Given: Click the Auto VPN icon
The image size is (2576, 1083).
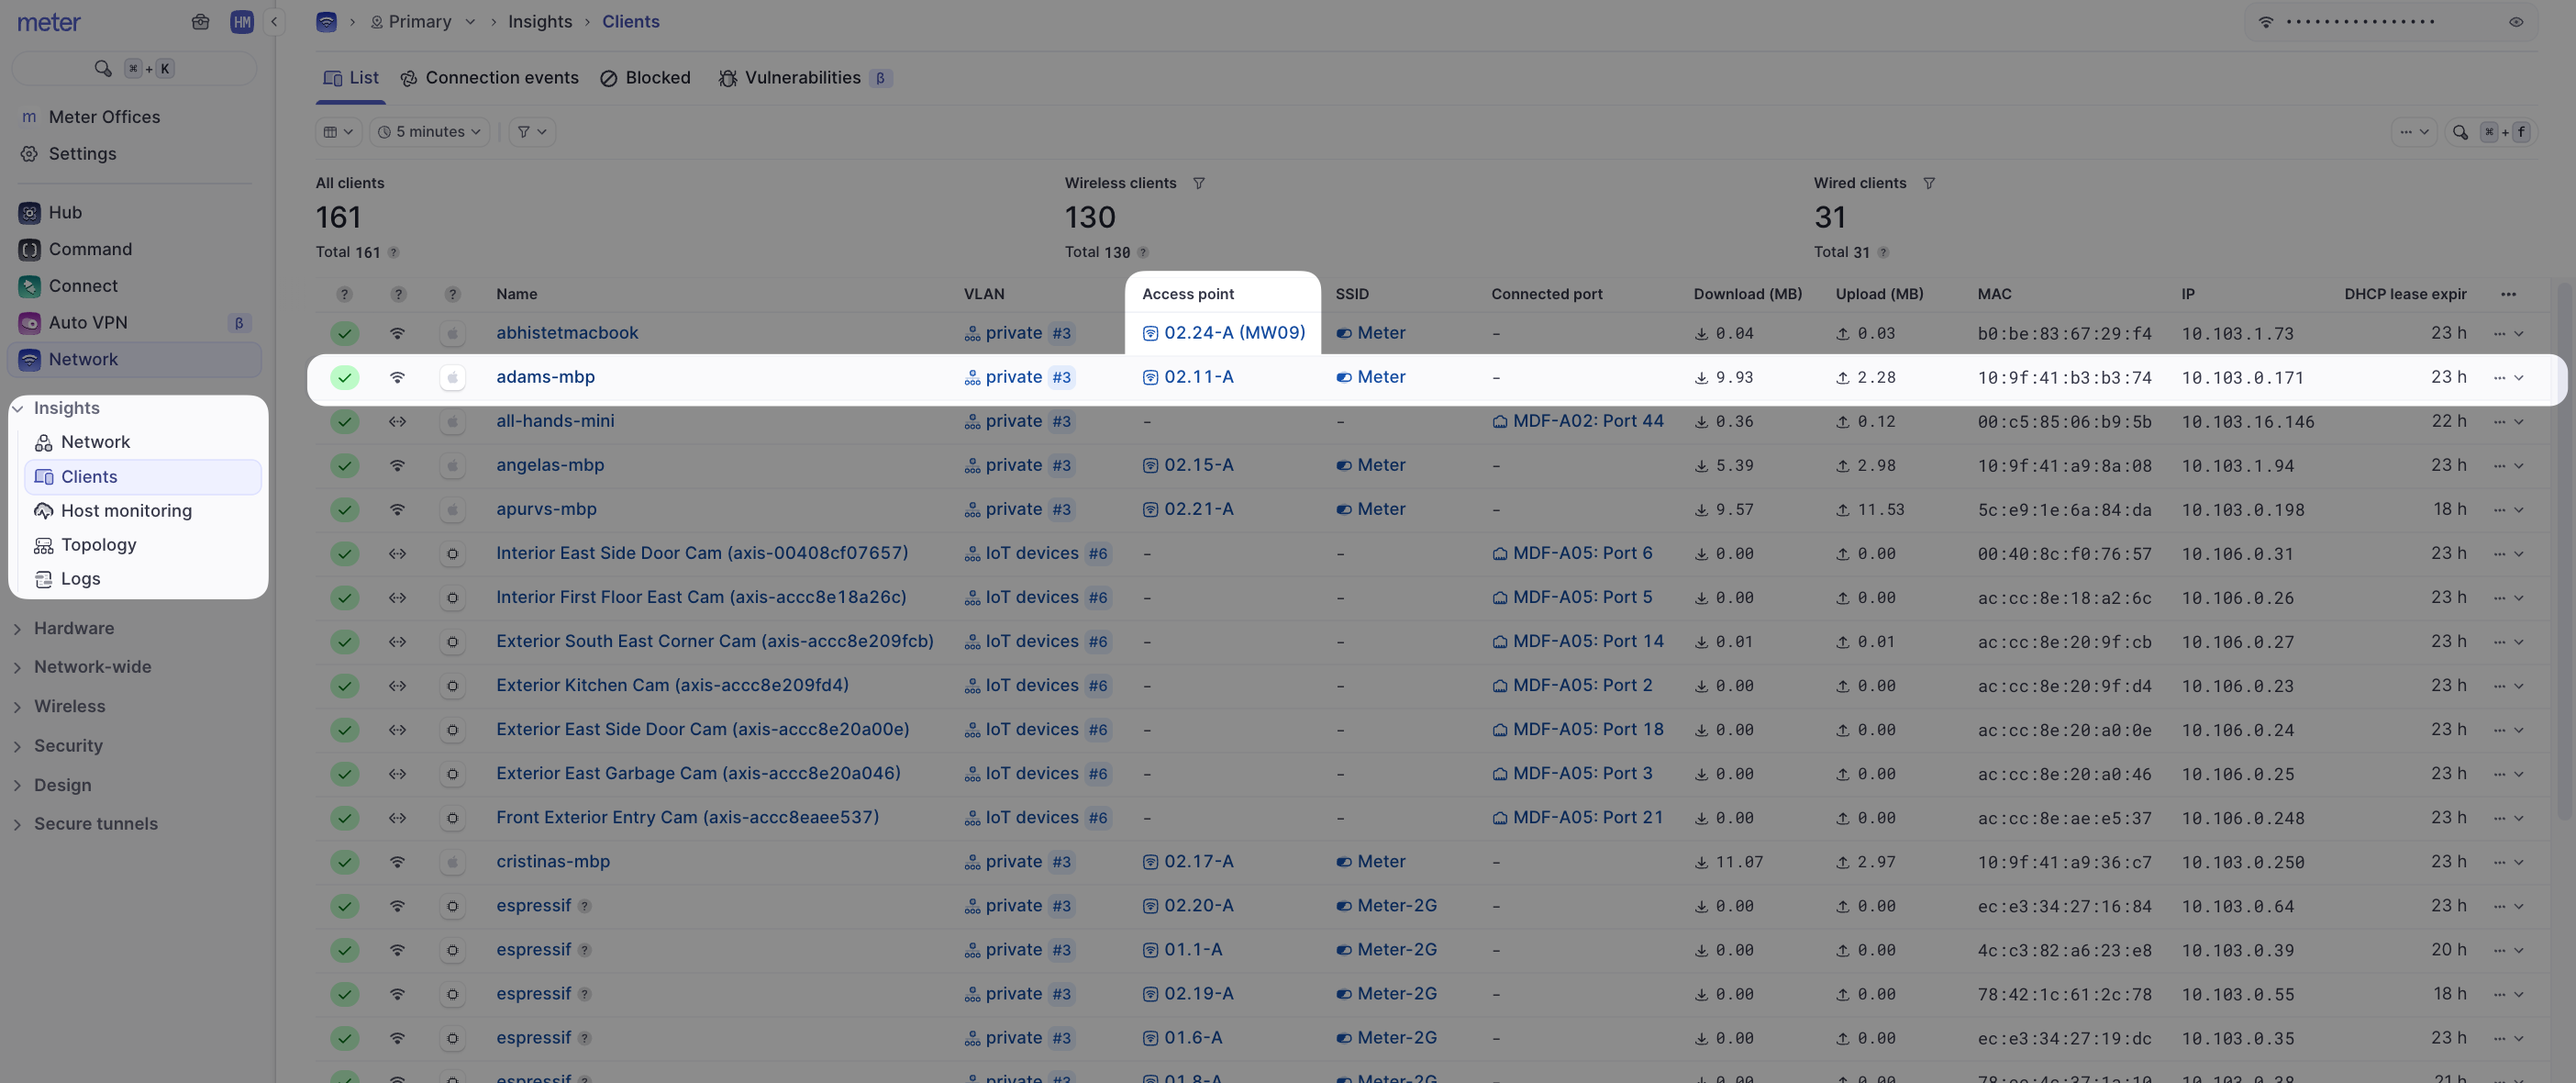Looking at the screenshot, I should (x=29, y=323).
